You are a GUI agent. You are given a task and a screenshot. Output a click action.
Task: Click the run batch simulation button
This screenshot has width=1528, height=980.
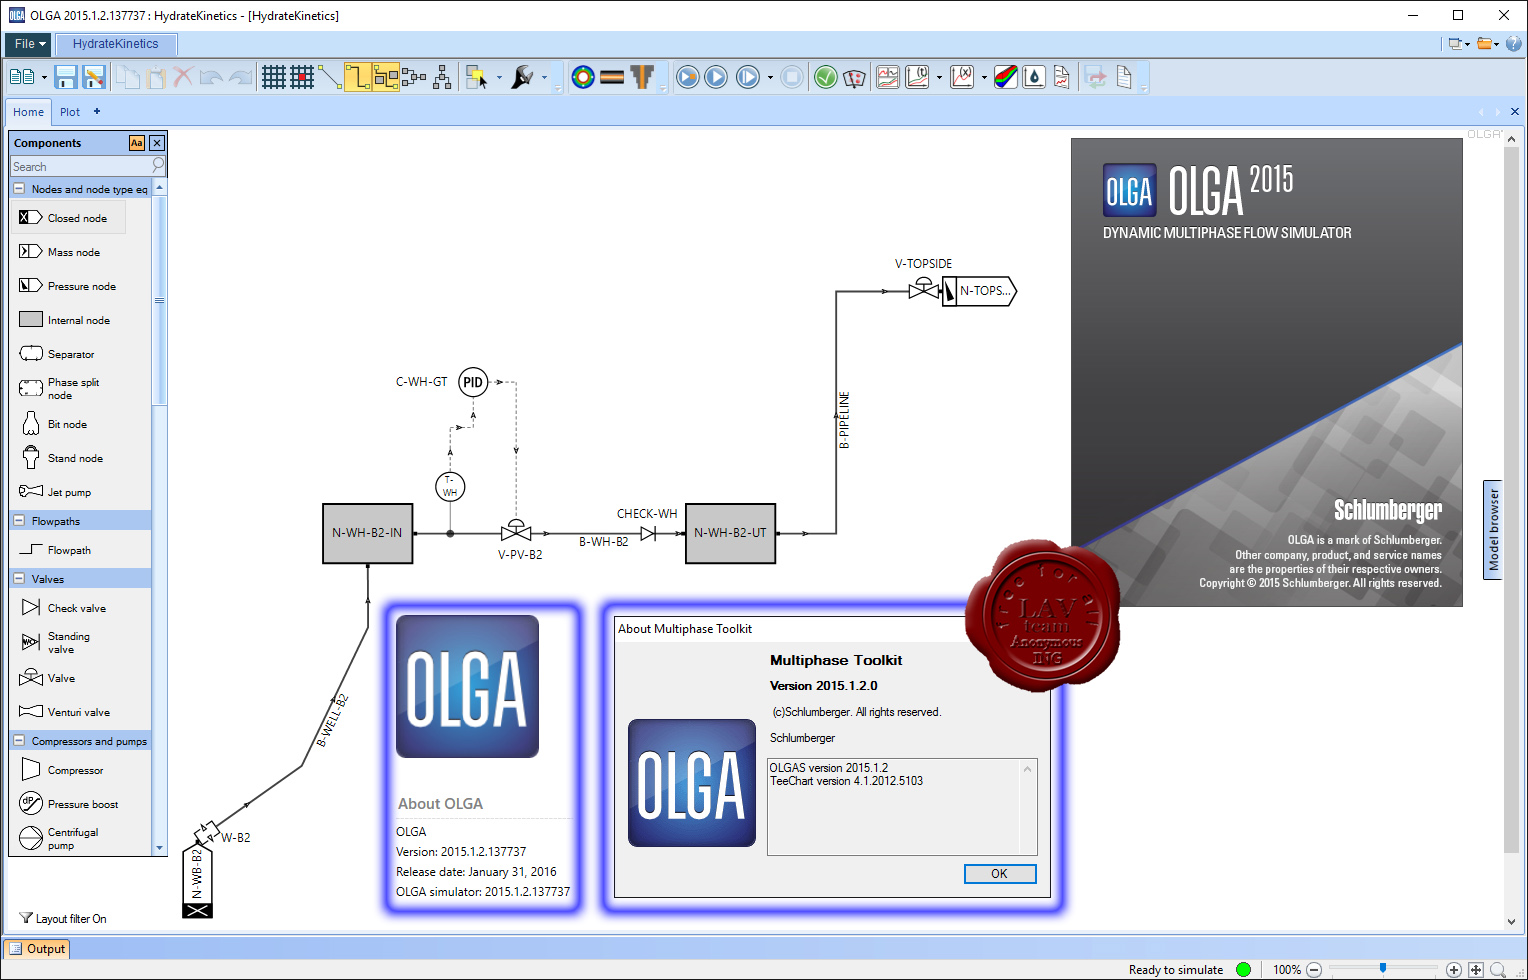688,77
